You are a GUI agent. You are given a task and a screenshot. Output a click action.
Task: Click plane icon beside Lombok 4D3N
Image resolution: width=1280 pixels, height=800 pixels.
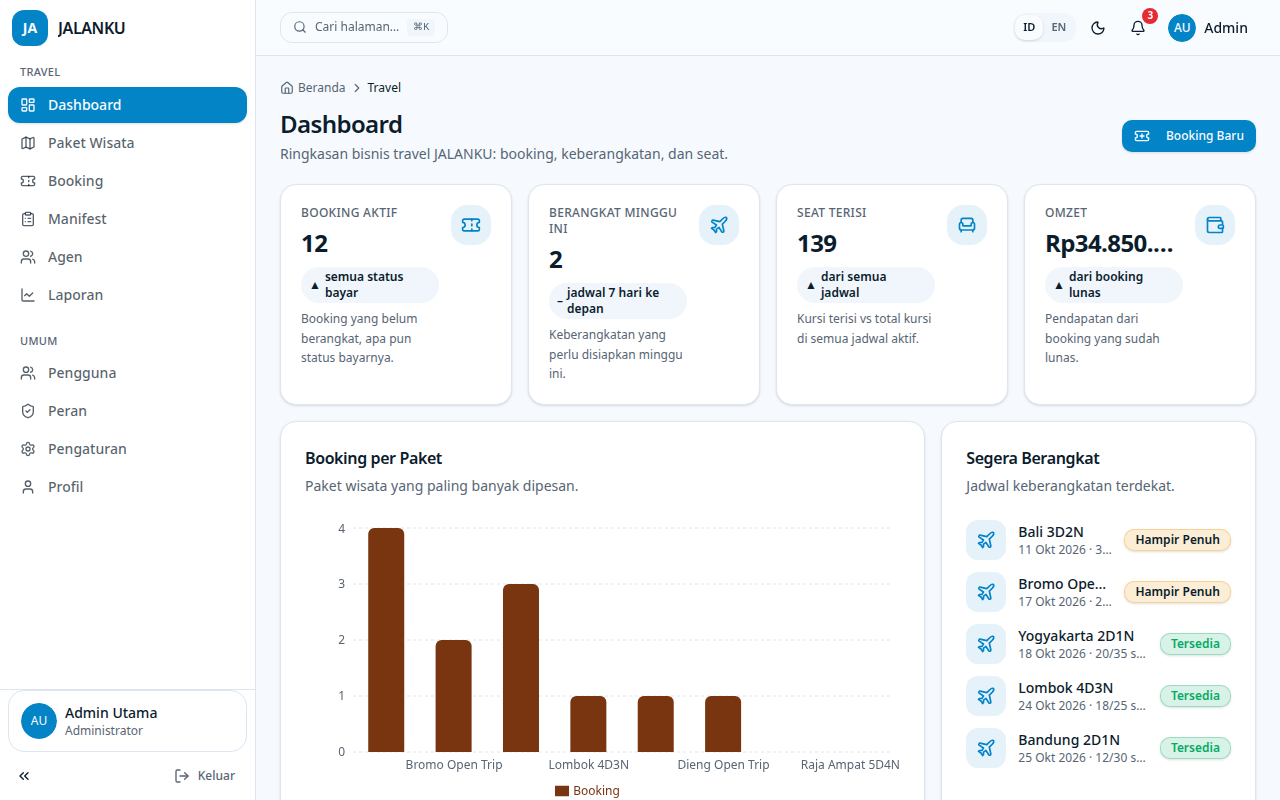click(986, 696)
